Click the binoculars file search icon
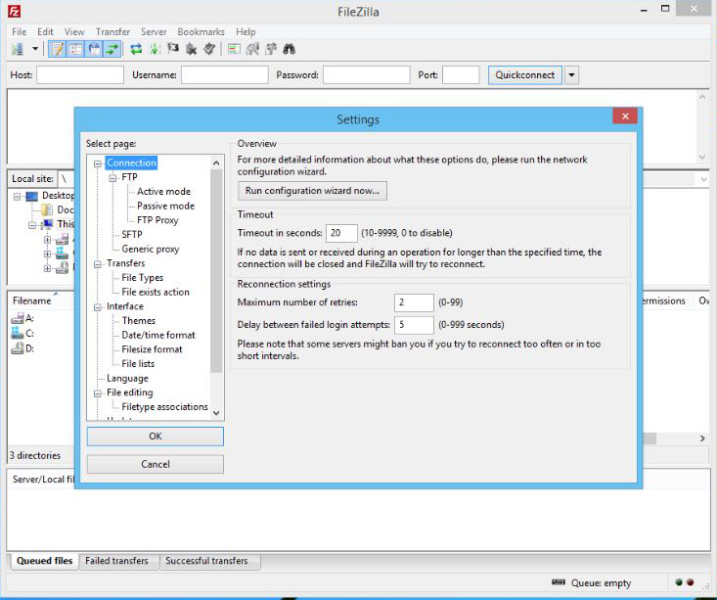The height and width of the screenshot is (600, 717). click(x=288, y=48)
